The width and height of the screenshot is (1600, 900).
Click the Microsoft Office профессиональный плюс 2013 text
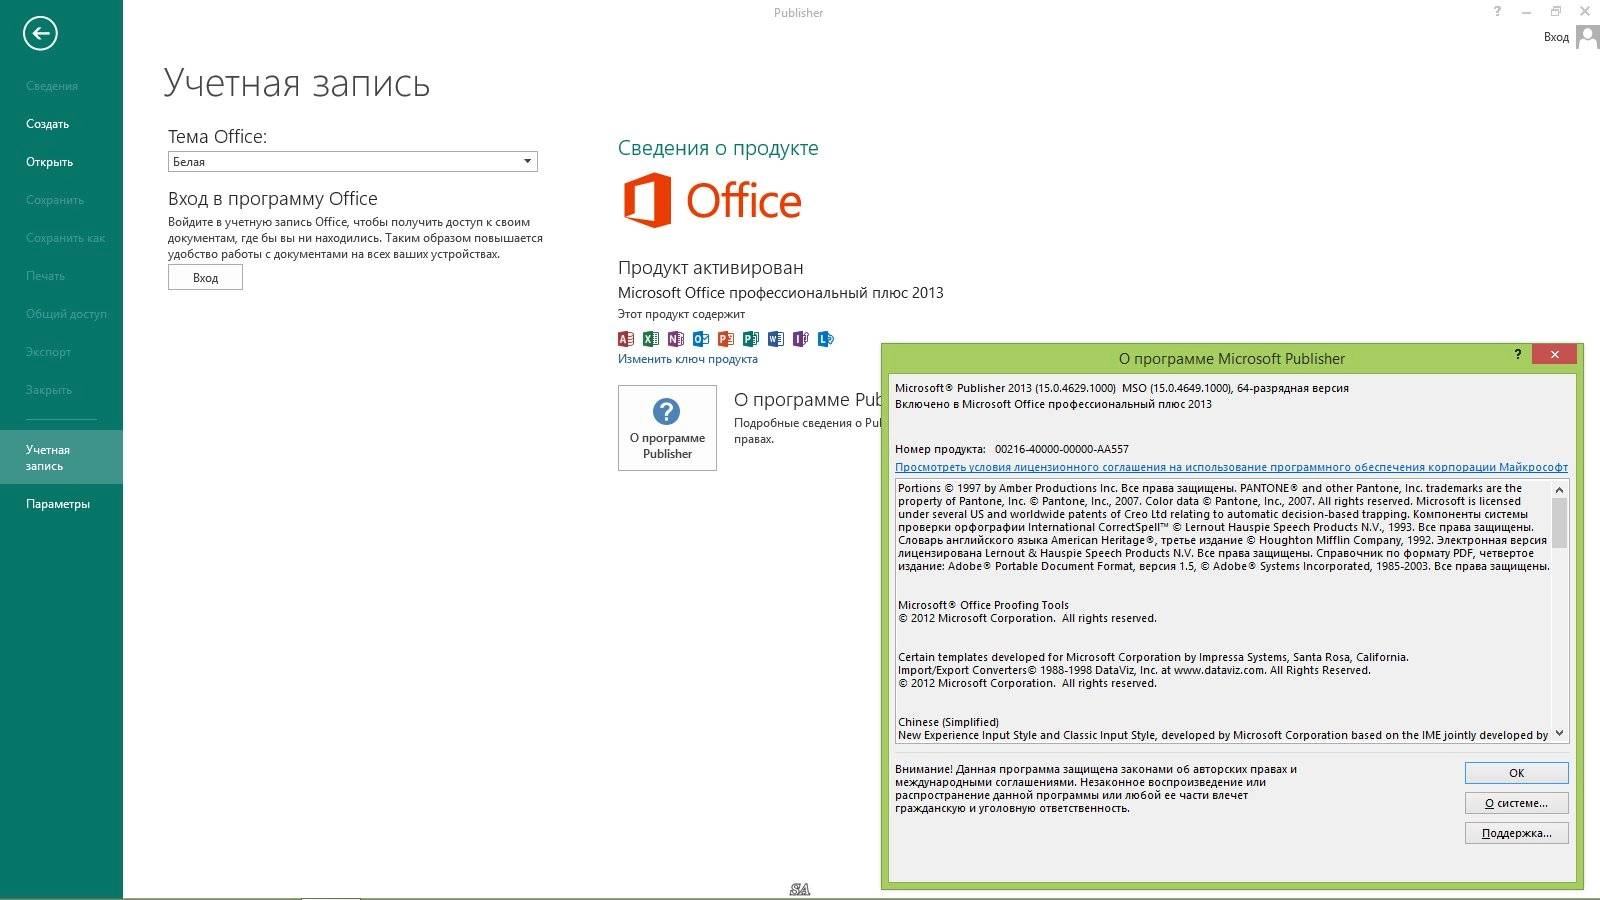click(x=780, y=292)
